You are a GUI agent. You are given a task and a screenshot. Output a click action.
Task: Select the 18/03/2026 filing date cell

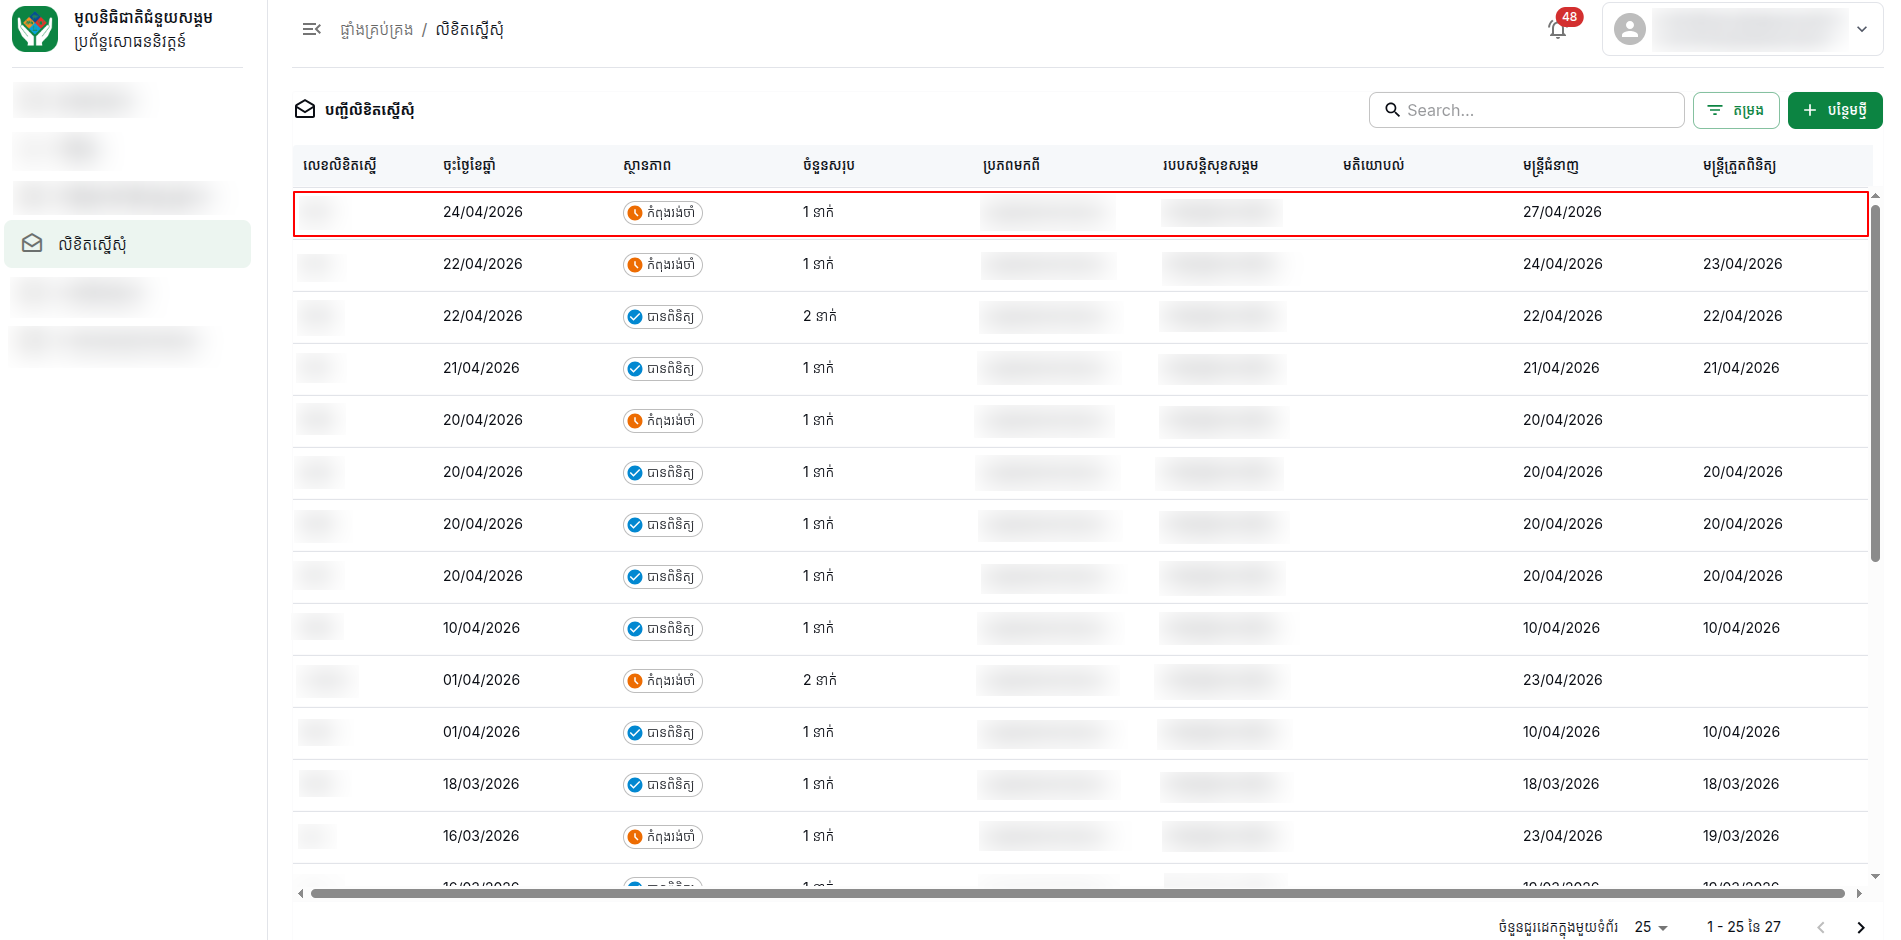pos(481,784)
